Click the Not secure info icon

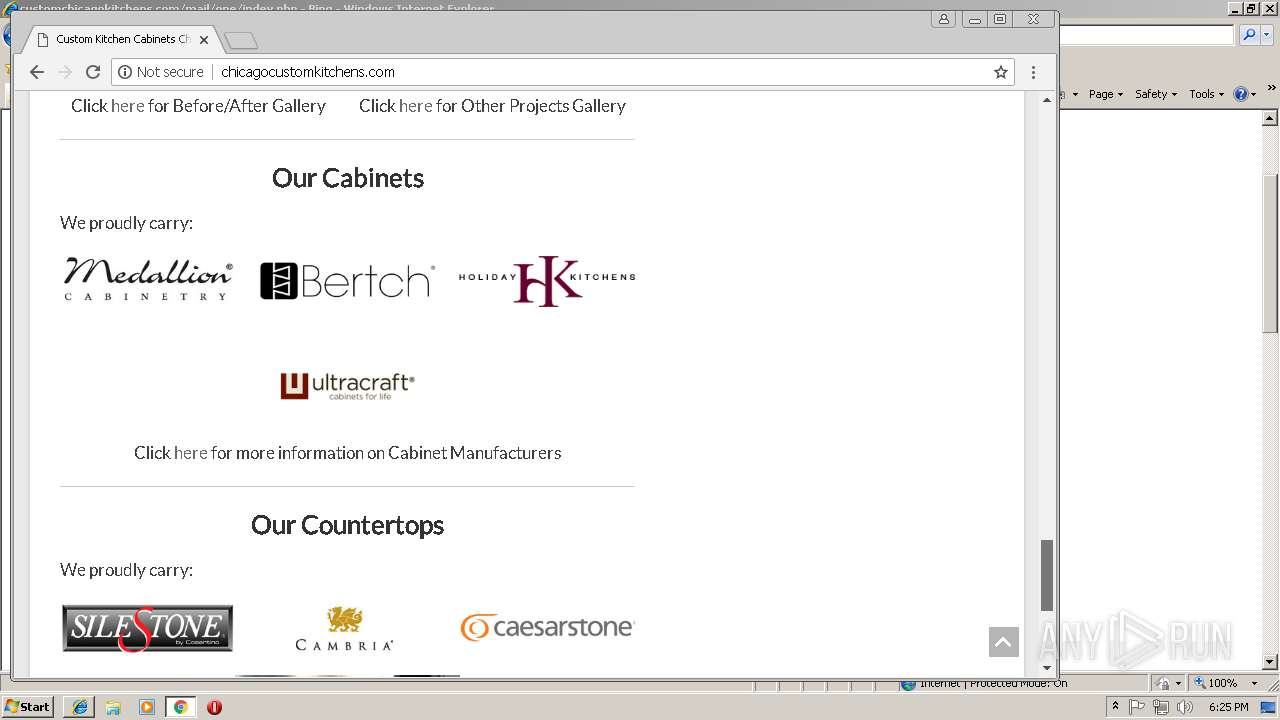tap(125, 72)
